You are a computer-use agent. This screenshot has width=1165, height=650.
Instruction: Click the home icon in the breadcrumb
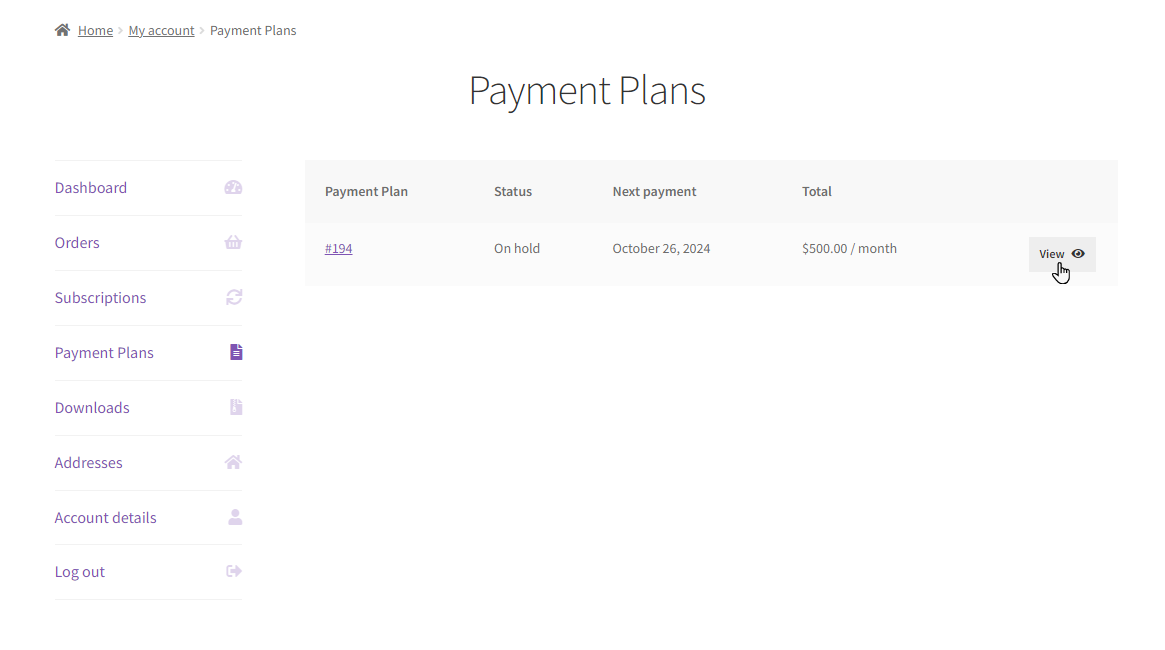[x=62, y=30]
